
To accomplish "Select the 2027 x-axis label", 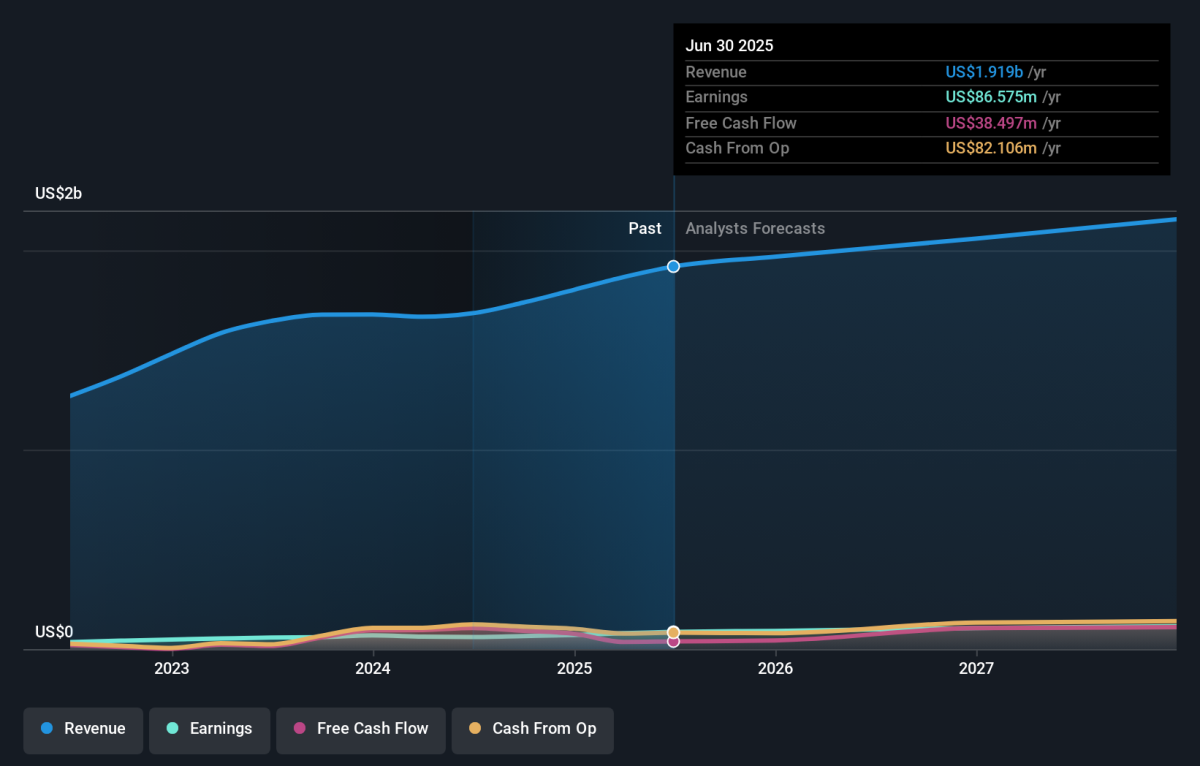I will 976,668.
